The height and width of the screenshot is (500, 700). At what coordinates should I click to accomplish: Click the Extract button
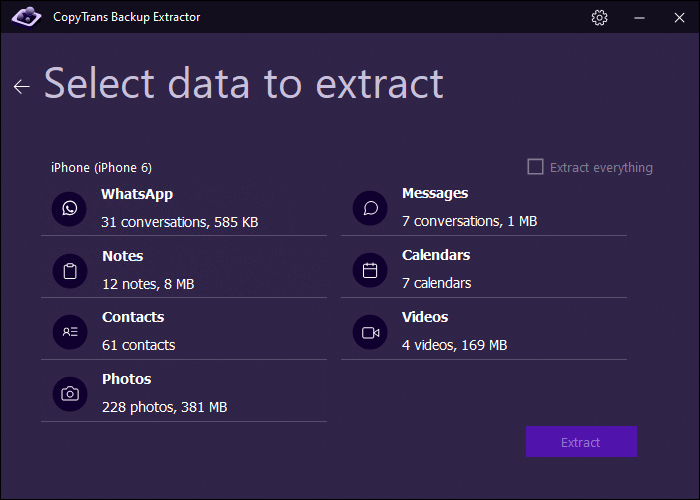click(x=581, y=442)
